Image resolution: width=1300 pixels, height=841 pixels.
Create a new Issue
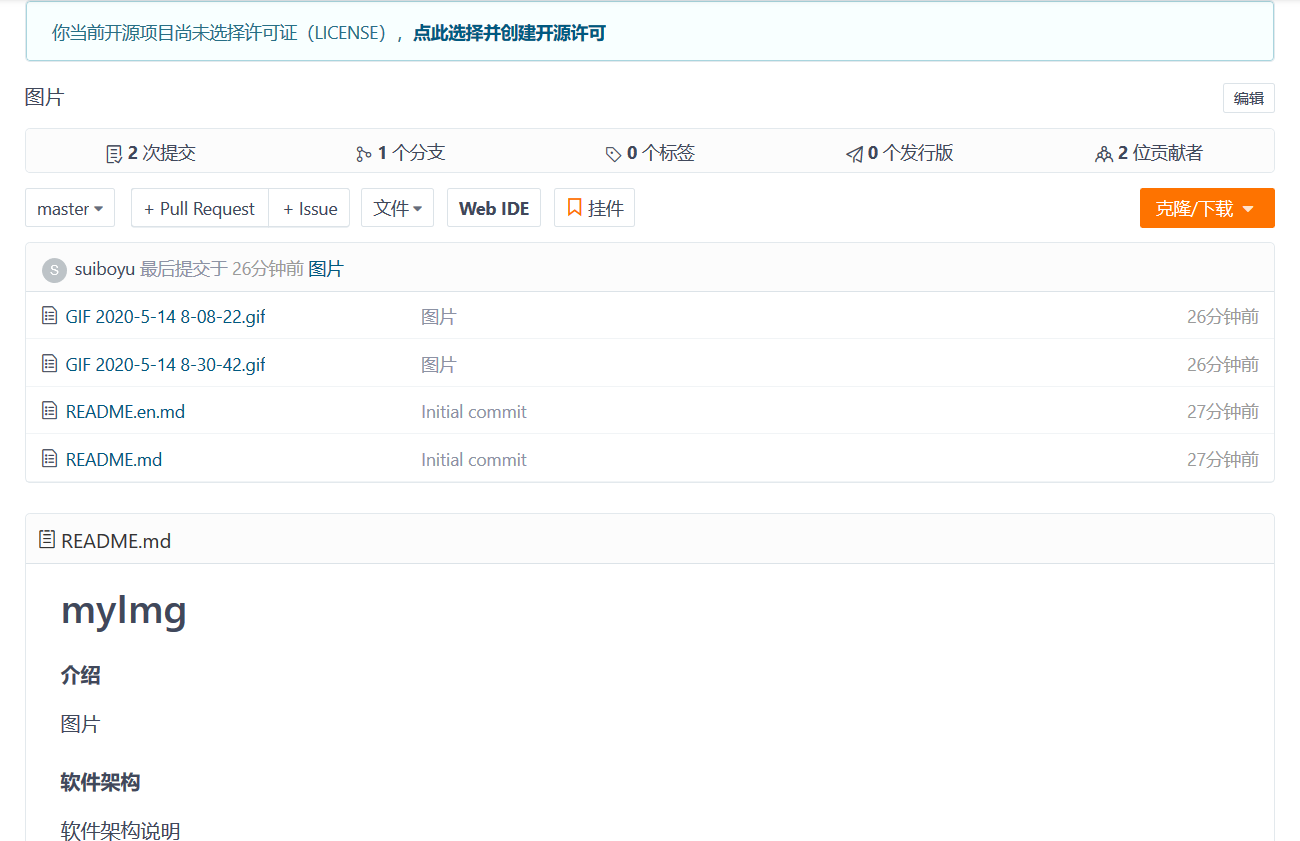tap(310, 208)
